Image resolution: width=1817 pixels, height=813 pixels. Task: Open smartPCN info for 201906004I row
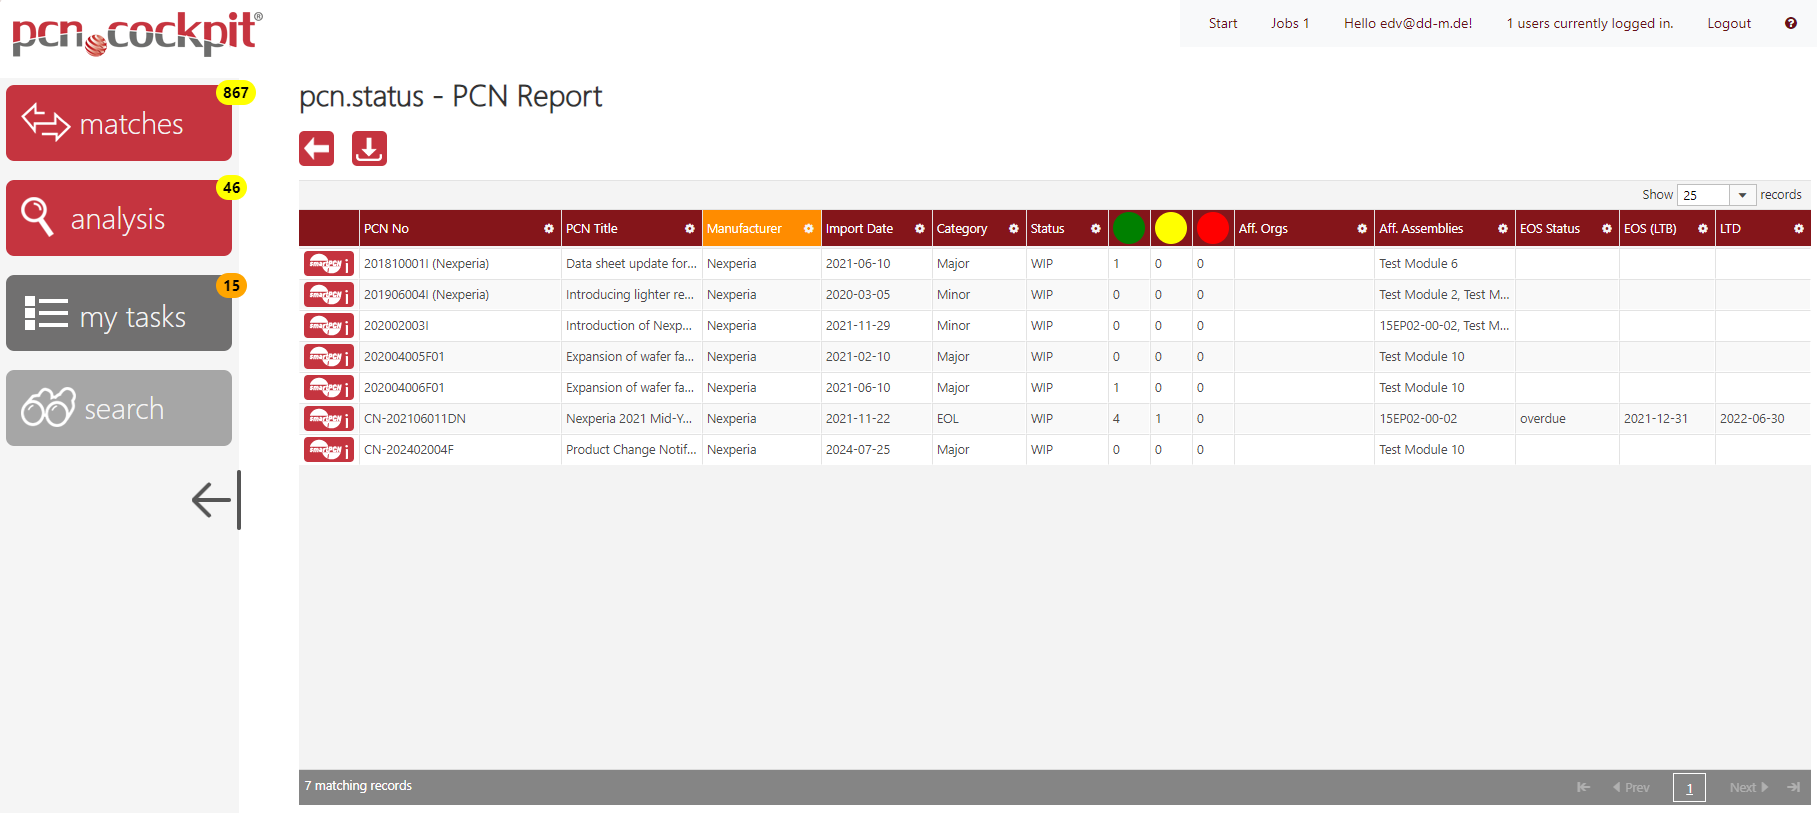click(x=329, y=295)
